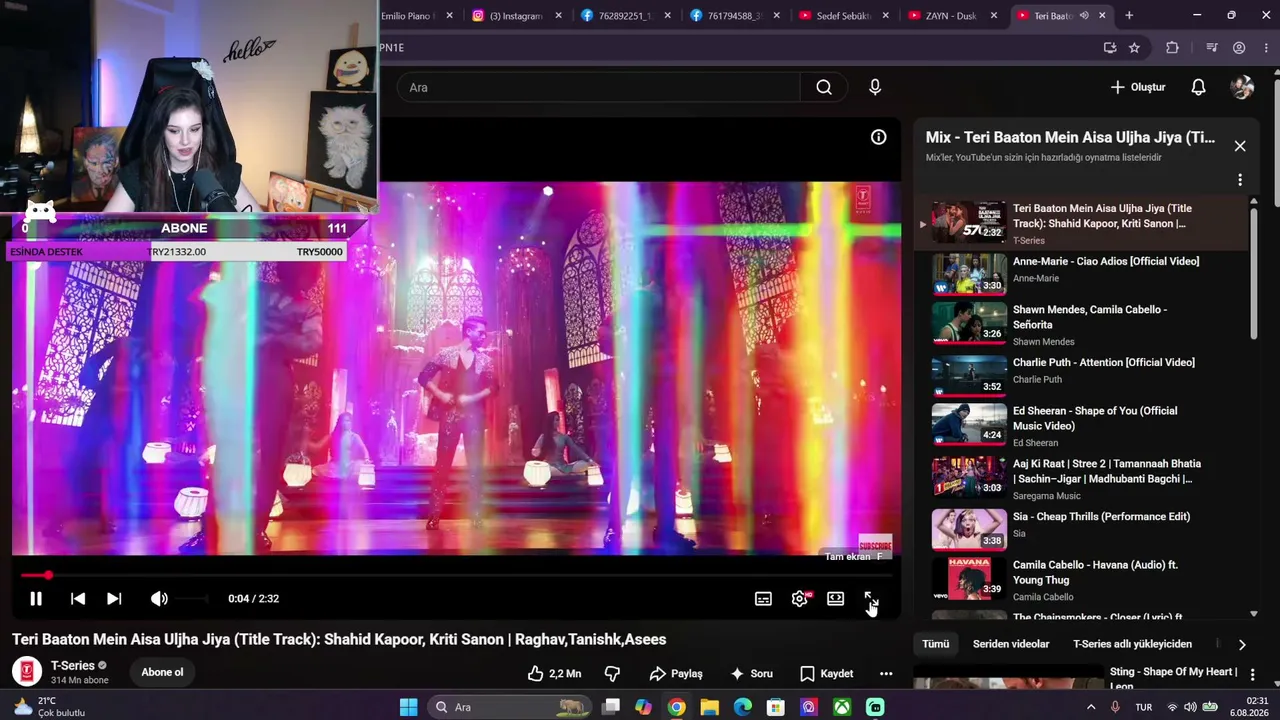Switch to the ZAYN - Dusk browser tab
Screen dimensions: 1280x720
[952, 16]
